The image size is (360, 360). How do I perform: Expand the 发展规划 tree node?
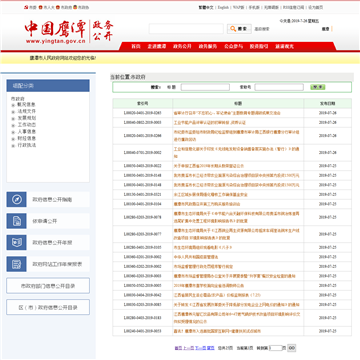[13, 118]
